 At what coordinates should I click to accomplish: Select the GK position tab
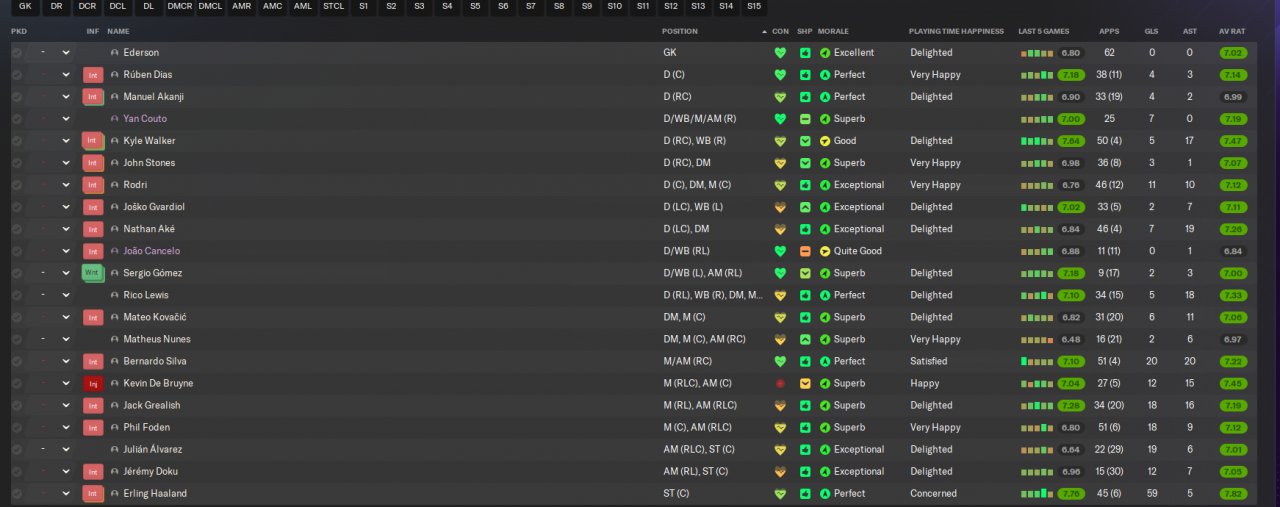tap(26, 6)
